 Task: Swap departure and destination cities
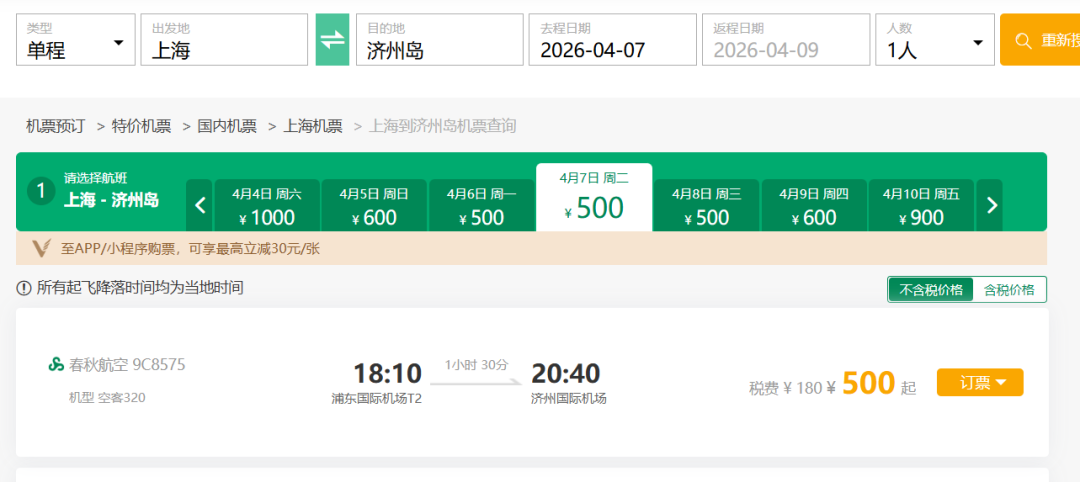click(332, 40)
